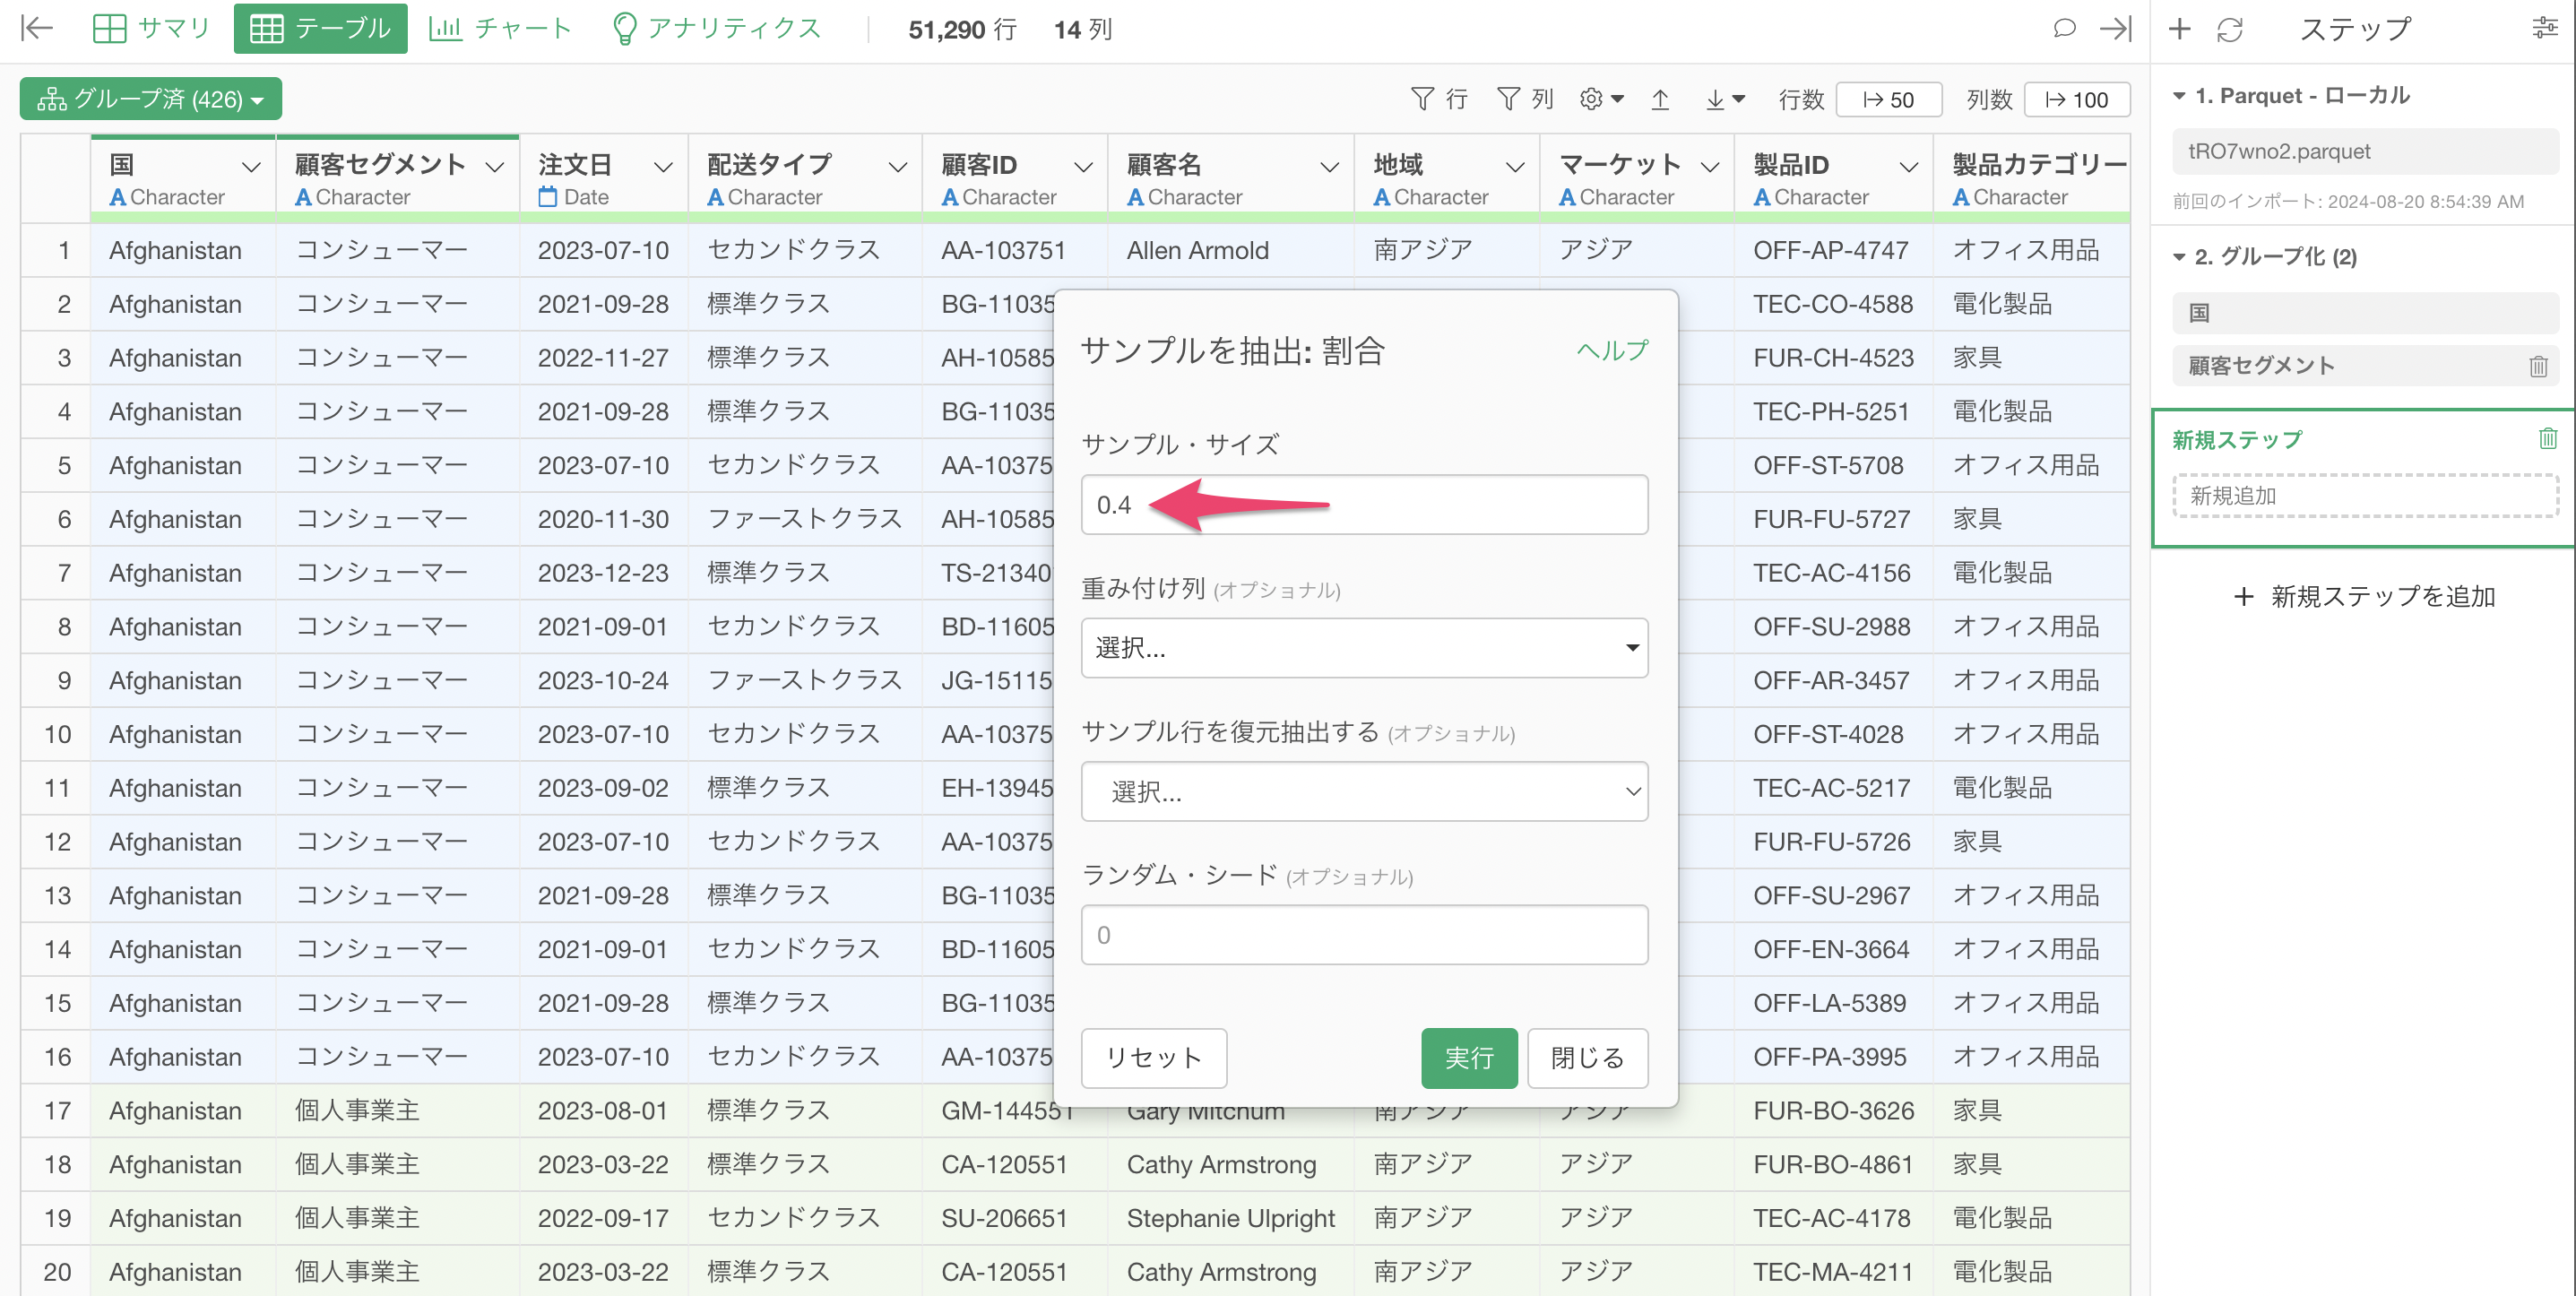Select the tRO7wno2.parquet step item
The width and height of the screenshot is (2576, 1296).
[2365, 151]
